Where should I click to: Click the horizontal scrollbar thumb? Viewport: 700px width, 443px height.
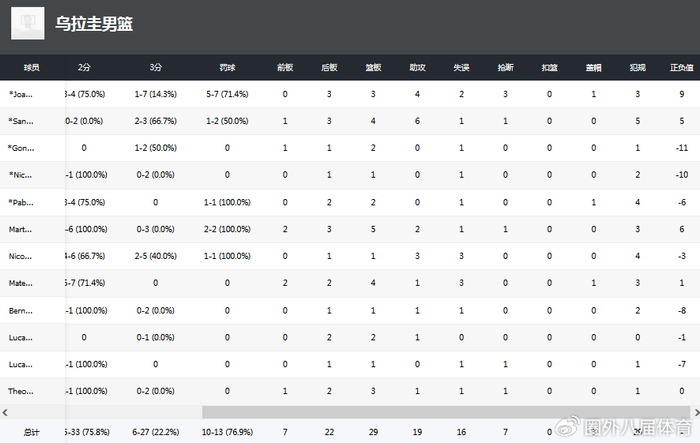tap(446, 413)
